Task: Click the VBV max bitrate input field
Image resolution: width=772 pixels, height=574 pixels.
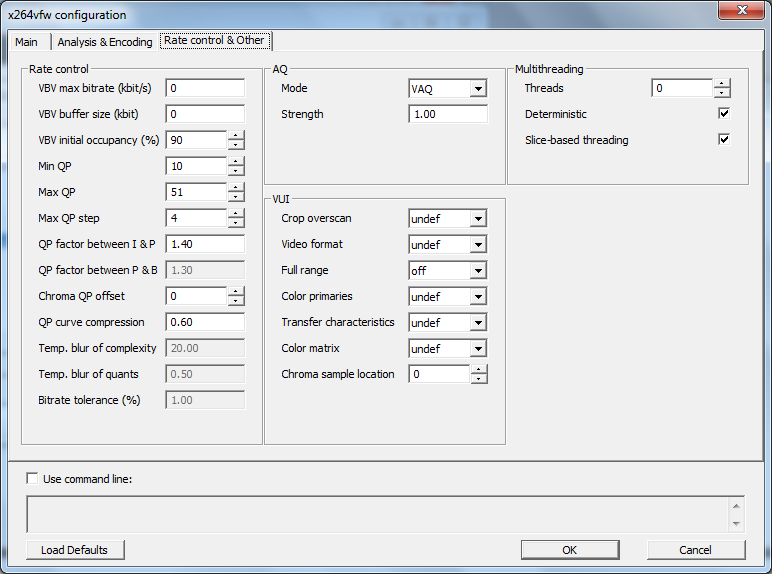Action: click(x=205, y=88)
